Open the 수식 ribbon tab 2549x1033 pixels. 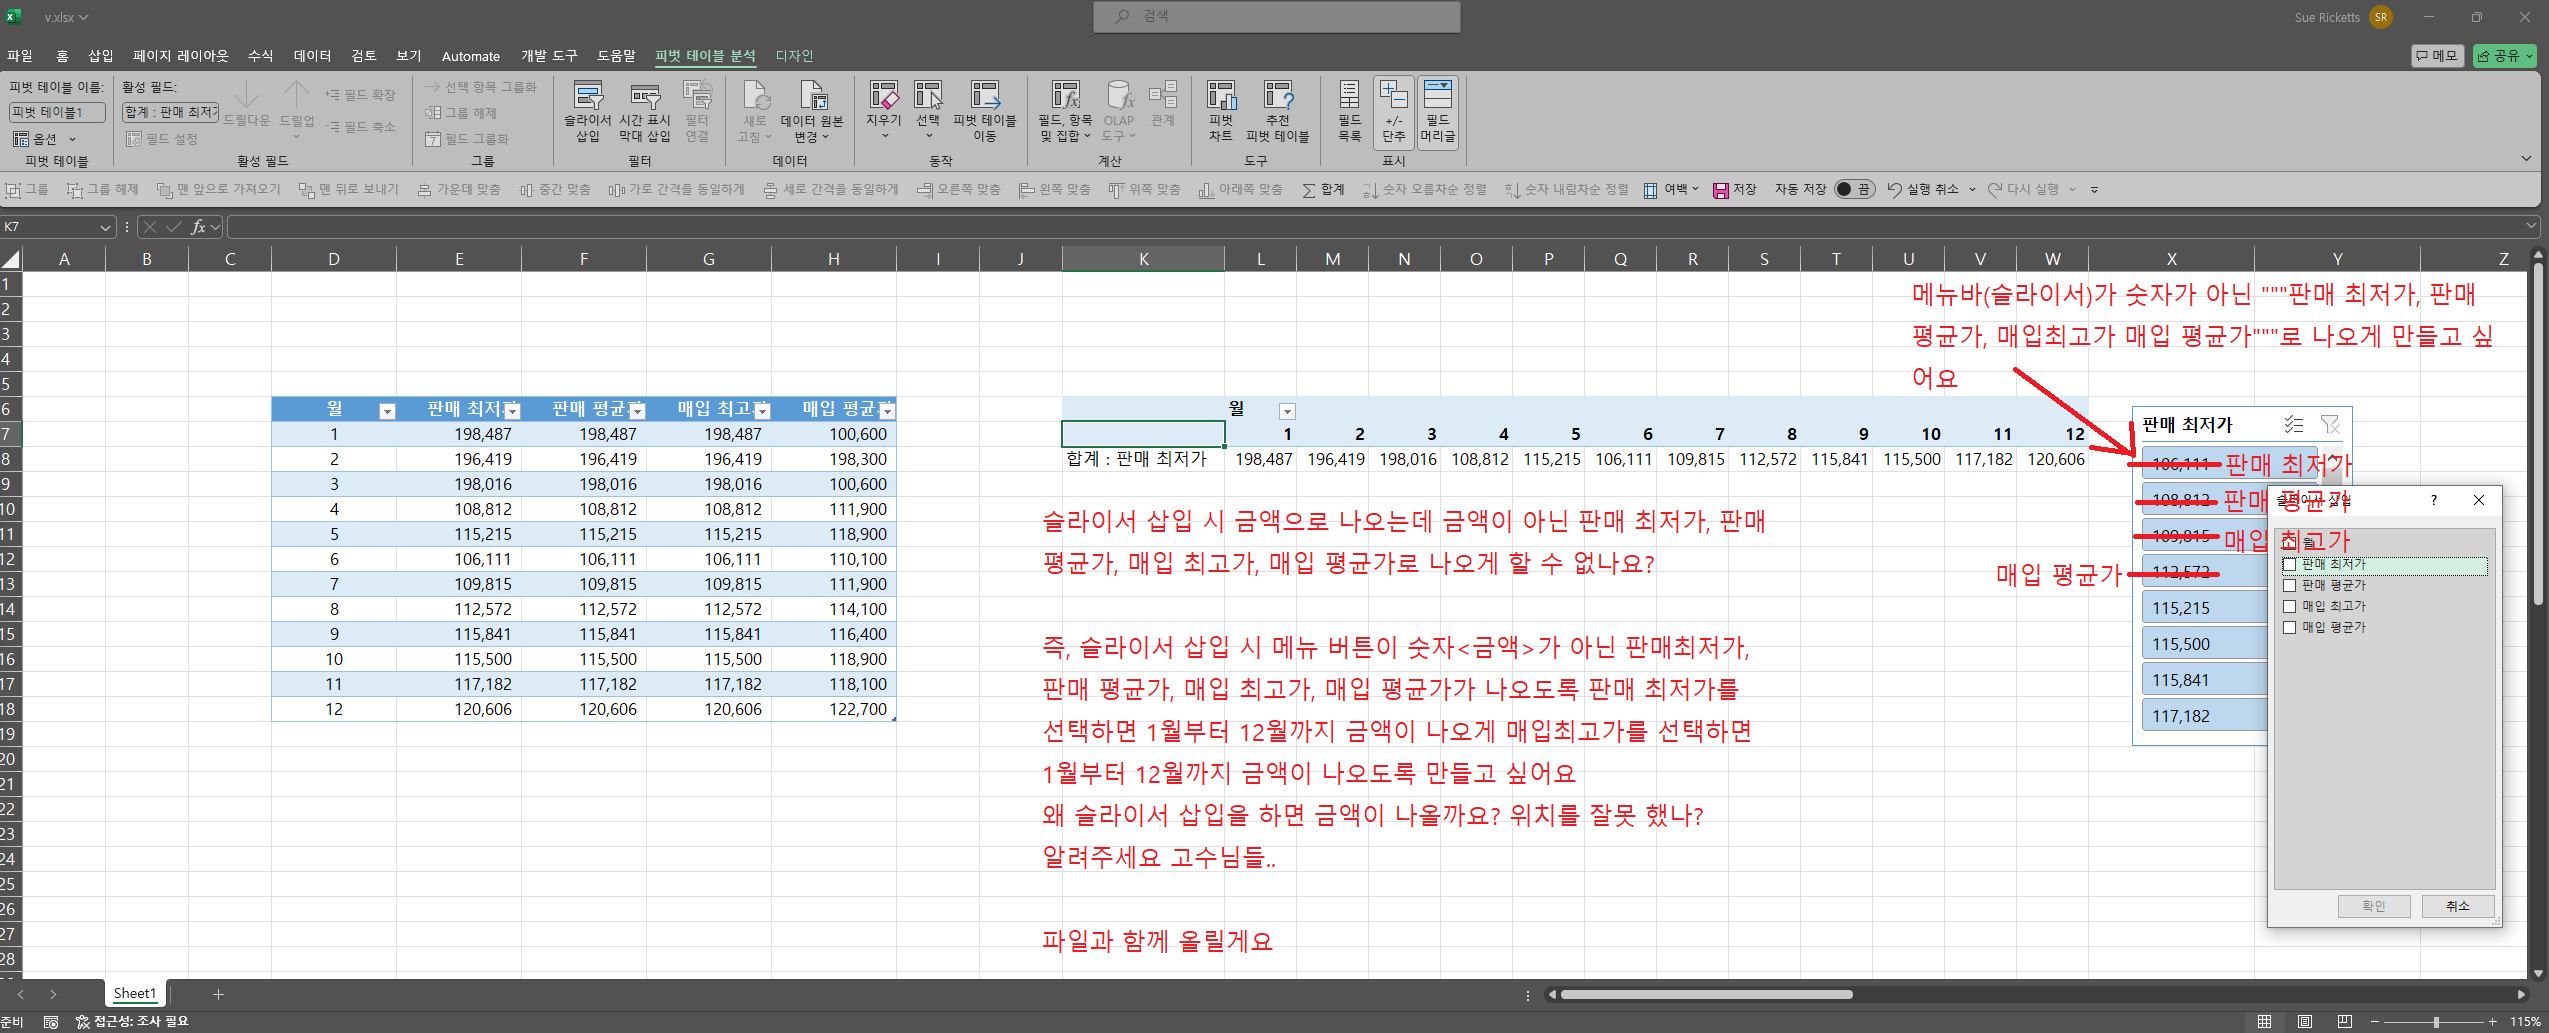click(260, 56)
